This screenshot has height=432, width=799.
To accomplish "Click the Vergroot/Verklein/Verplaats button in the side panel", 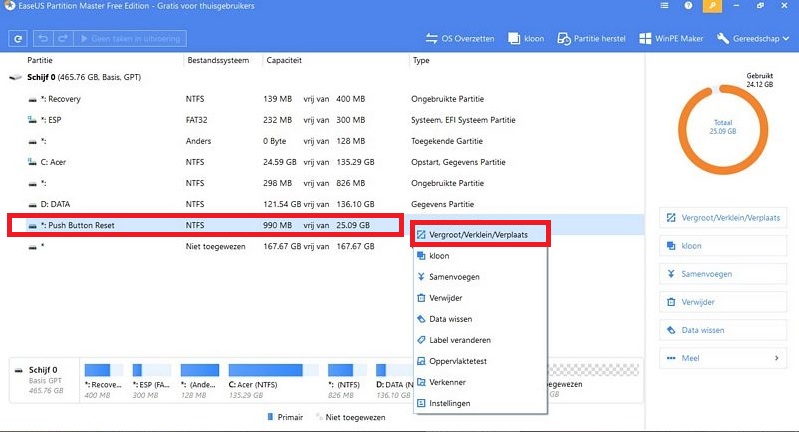I will 723,218.
